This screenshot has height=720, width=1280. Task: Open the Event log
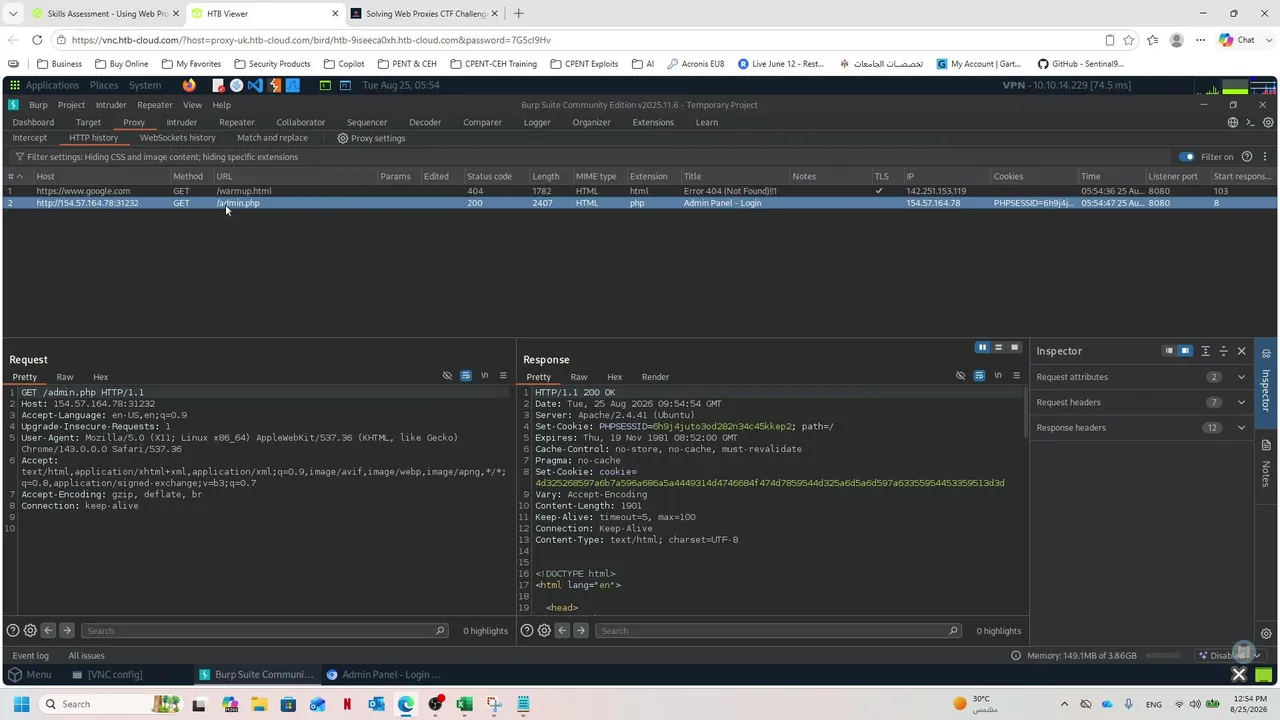[x=30, y=656]
